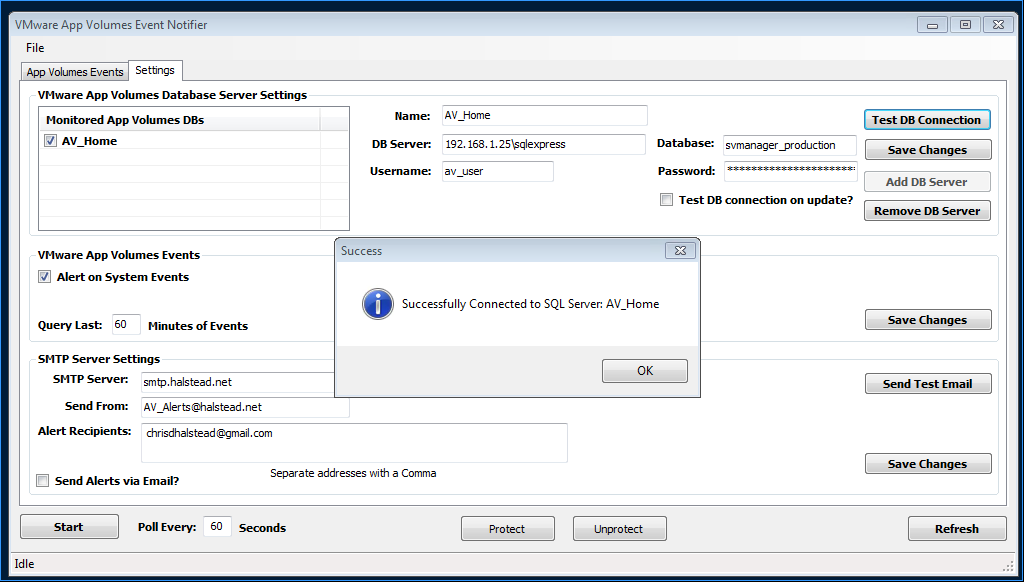Toggle the AV_Home monitored database checkbox
Image resolution: width=1024 pixels, height=582 pixels.
[x=51, y=142]
